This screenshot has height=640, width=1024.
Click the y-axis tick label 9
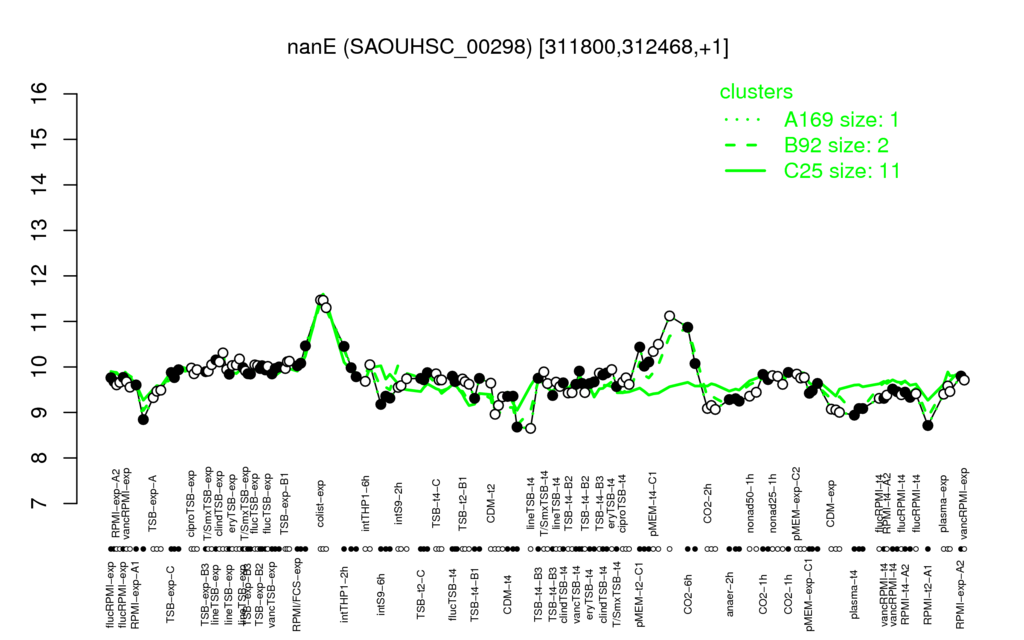[x=40, y=413]
